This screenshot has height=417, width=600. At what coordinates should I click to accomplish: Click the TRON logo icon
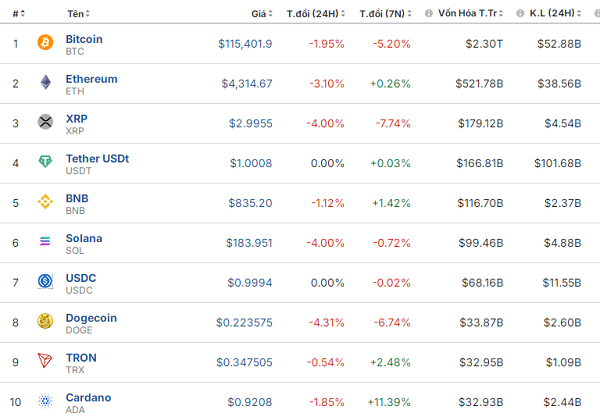pyautogui.click(x=45, y=361)
